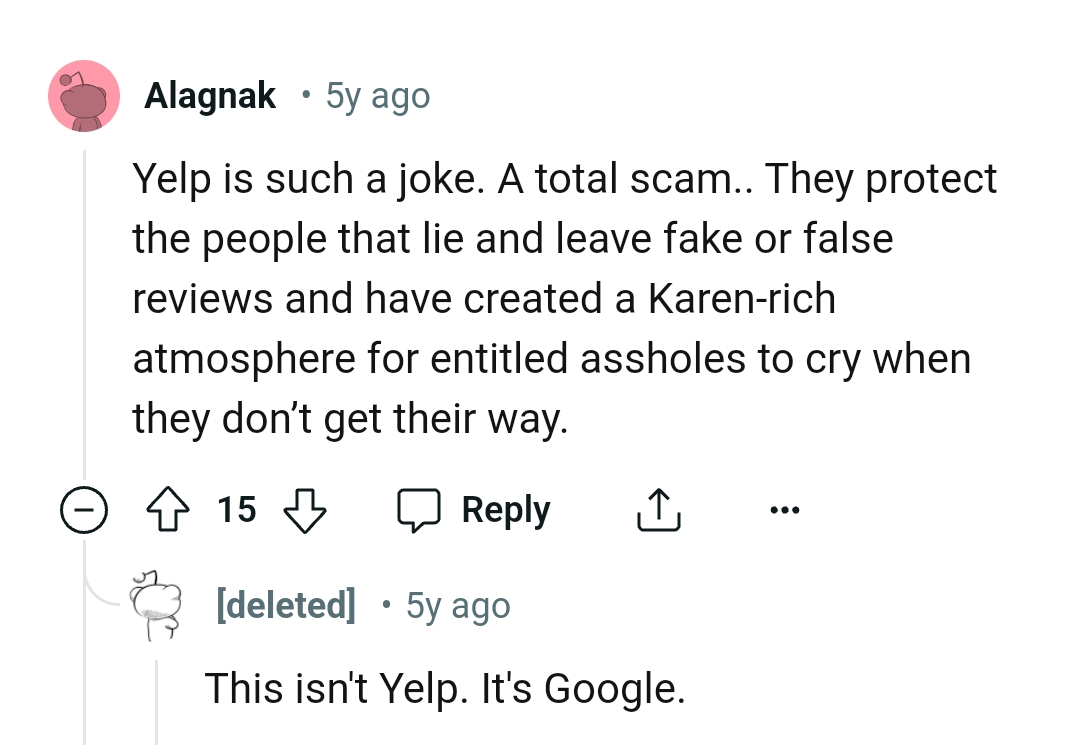Open Alagnak's user profile
This screenshot has height=745, width=1080.
coord(210,95)
